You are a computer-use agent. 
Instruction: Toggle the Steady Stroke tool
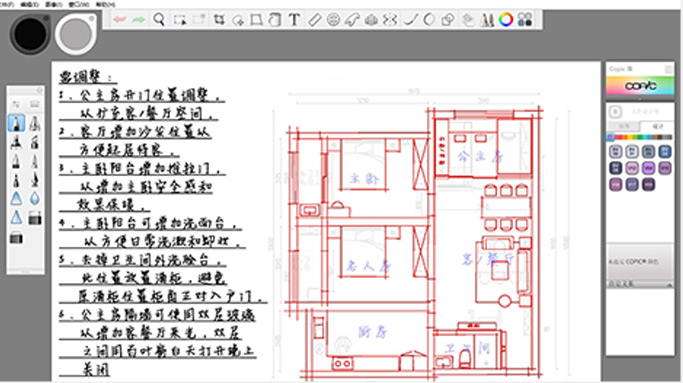[x=410, y=20]
